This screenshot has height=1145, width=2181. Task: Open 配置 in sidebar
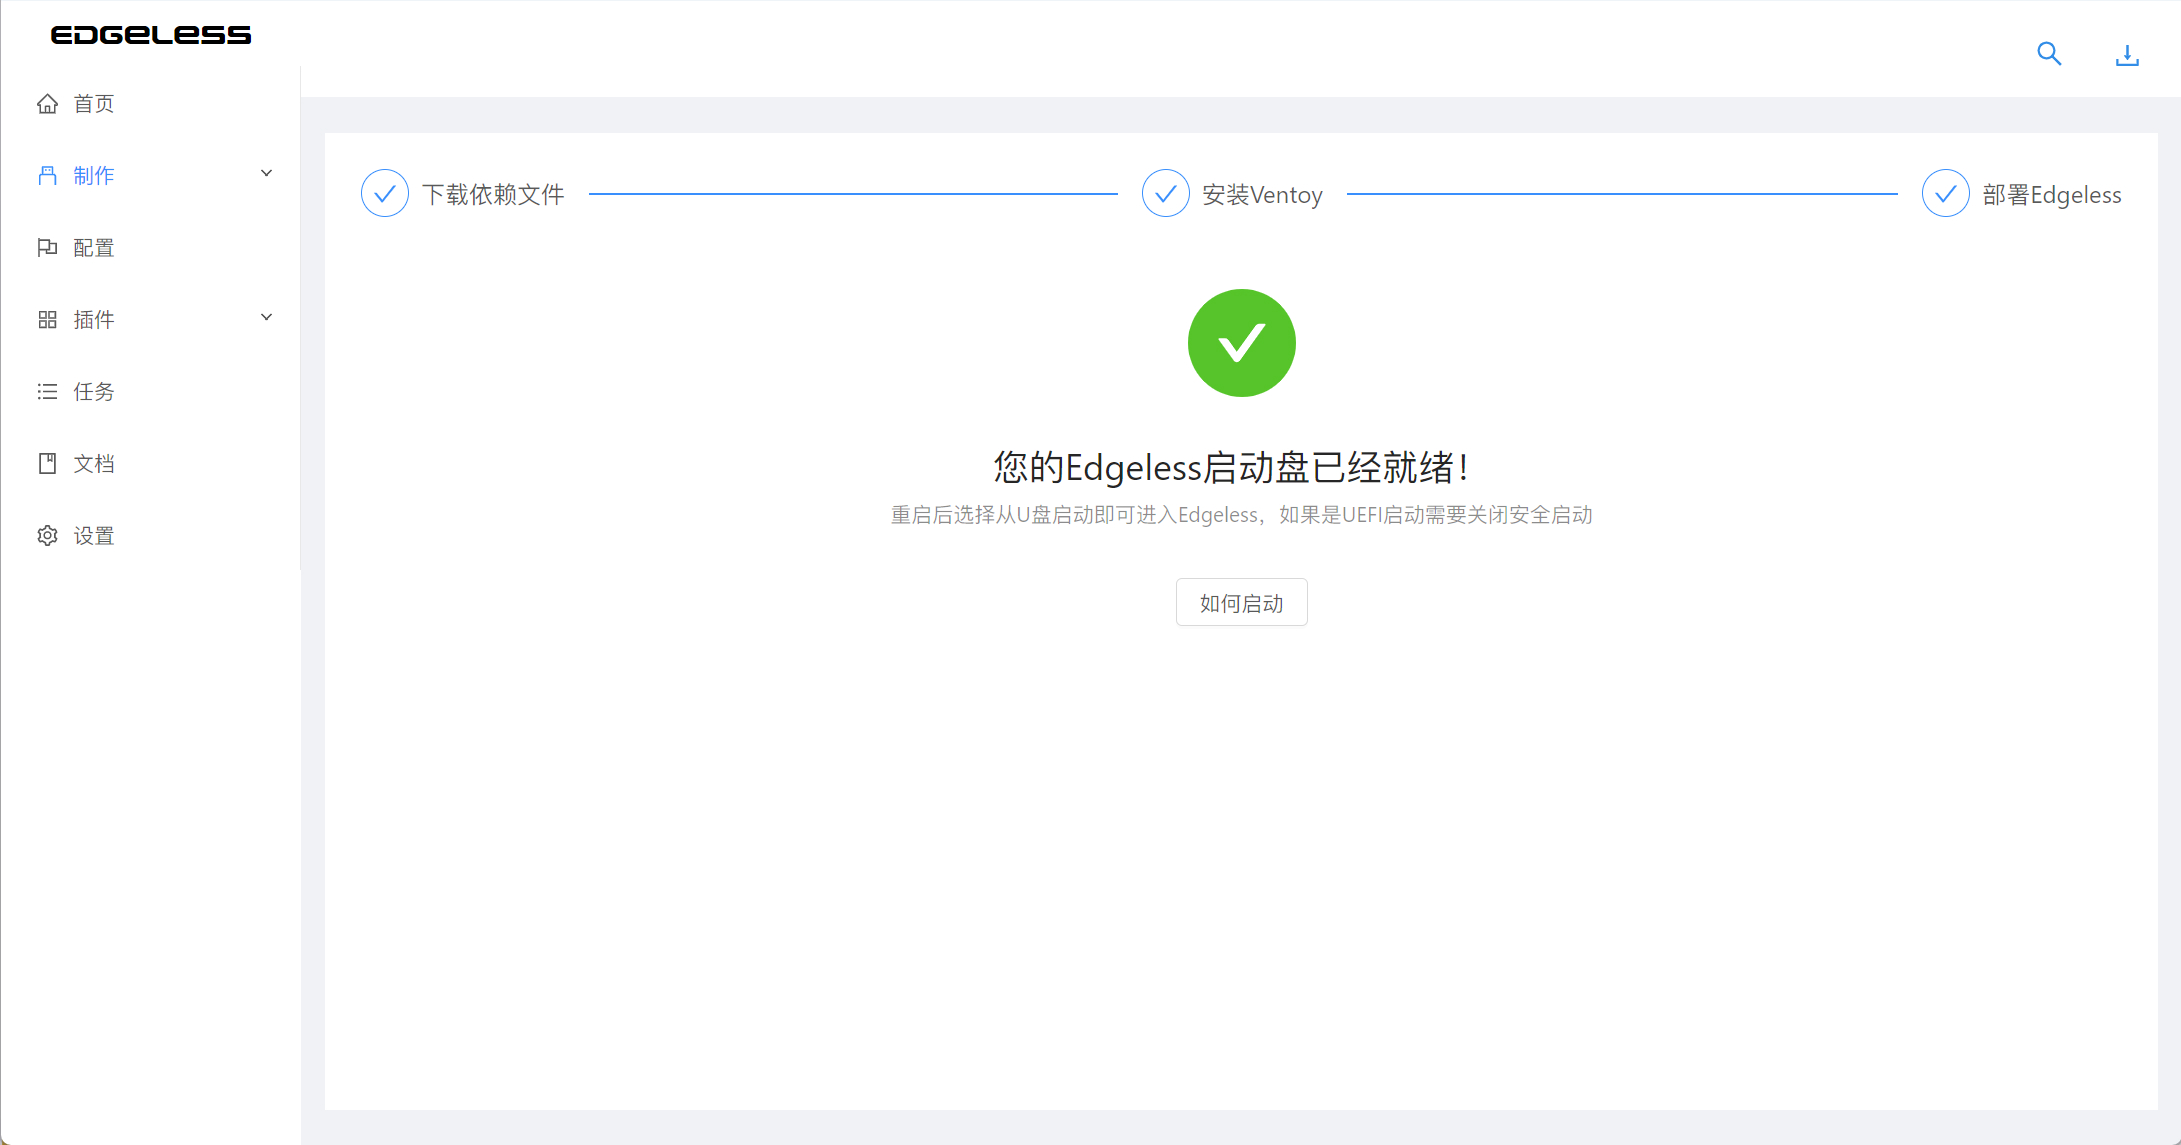150,248
